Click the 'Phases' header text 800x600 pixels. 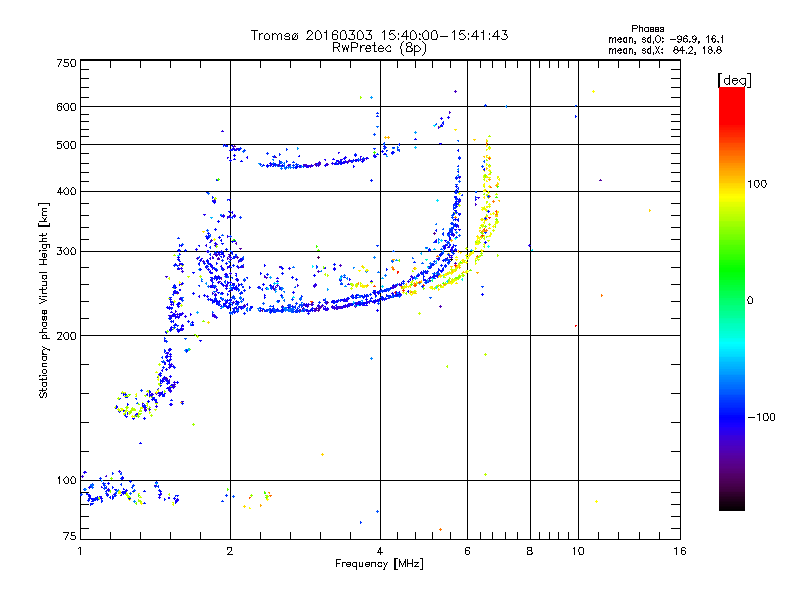(647, 29)
